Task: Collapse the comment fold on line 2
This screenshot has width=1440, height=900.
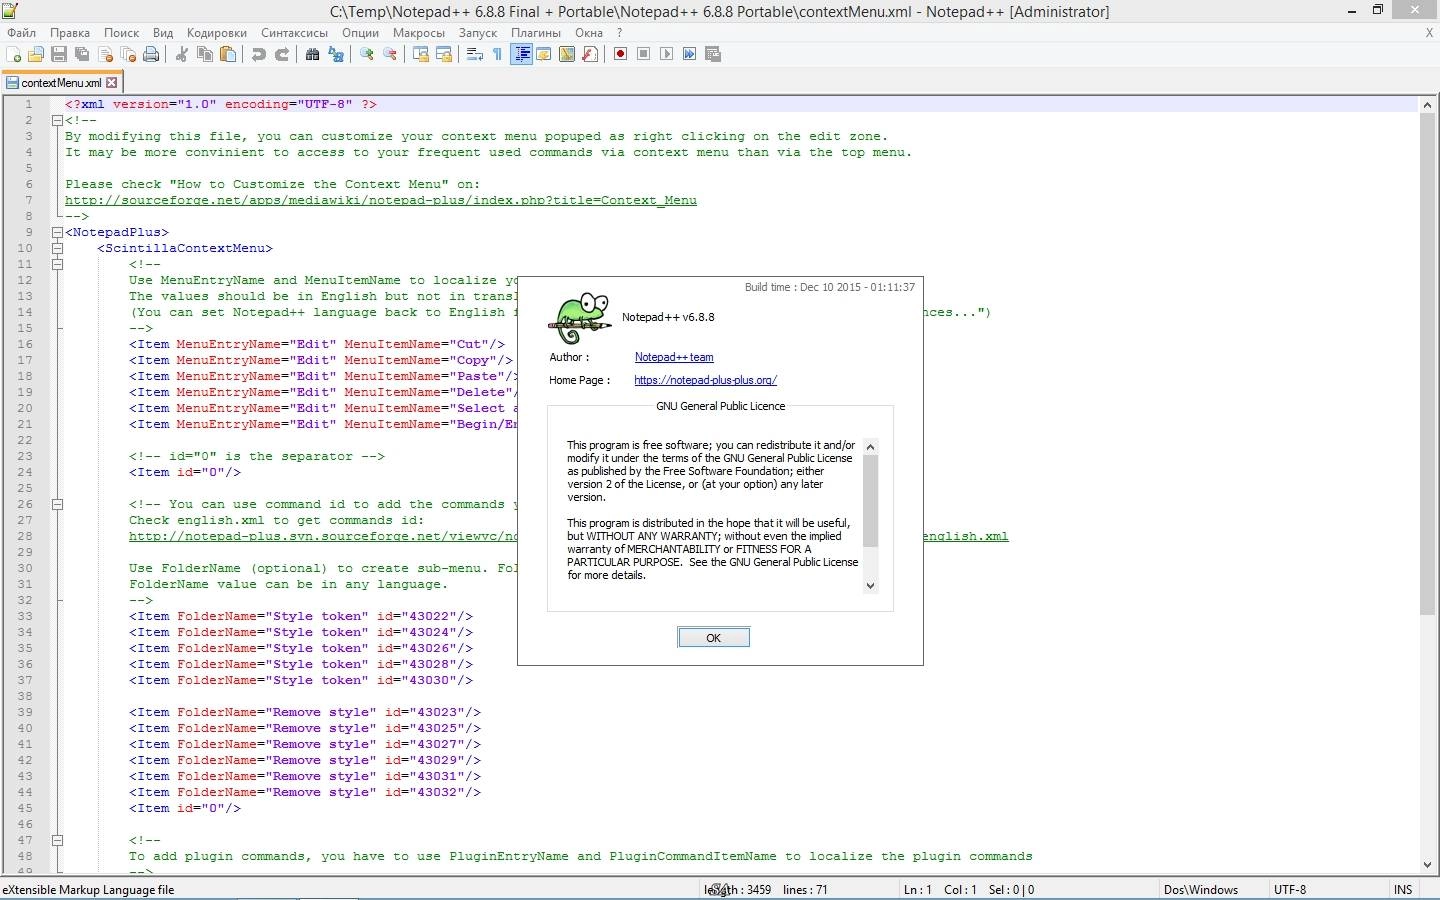Action: (57, 120)
